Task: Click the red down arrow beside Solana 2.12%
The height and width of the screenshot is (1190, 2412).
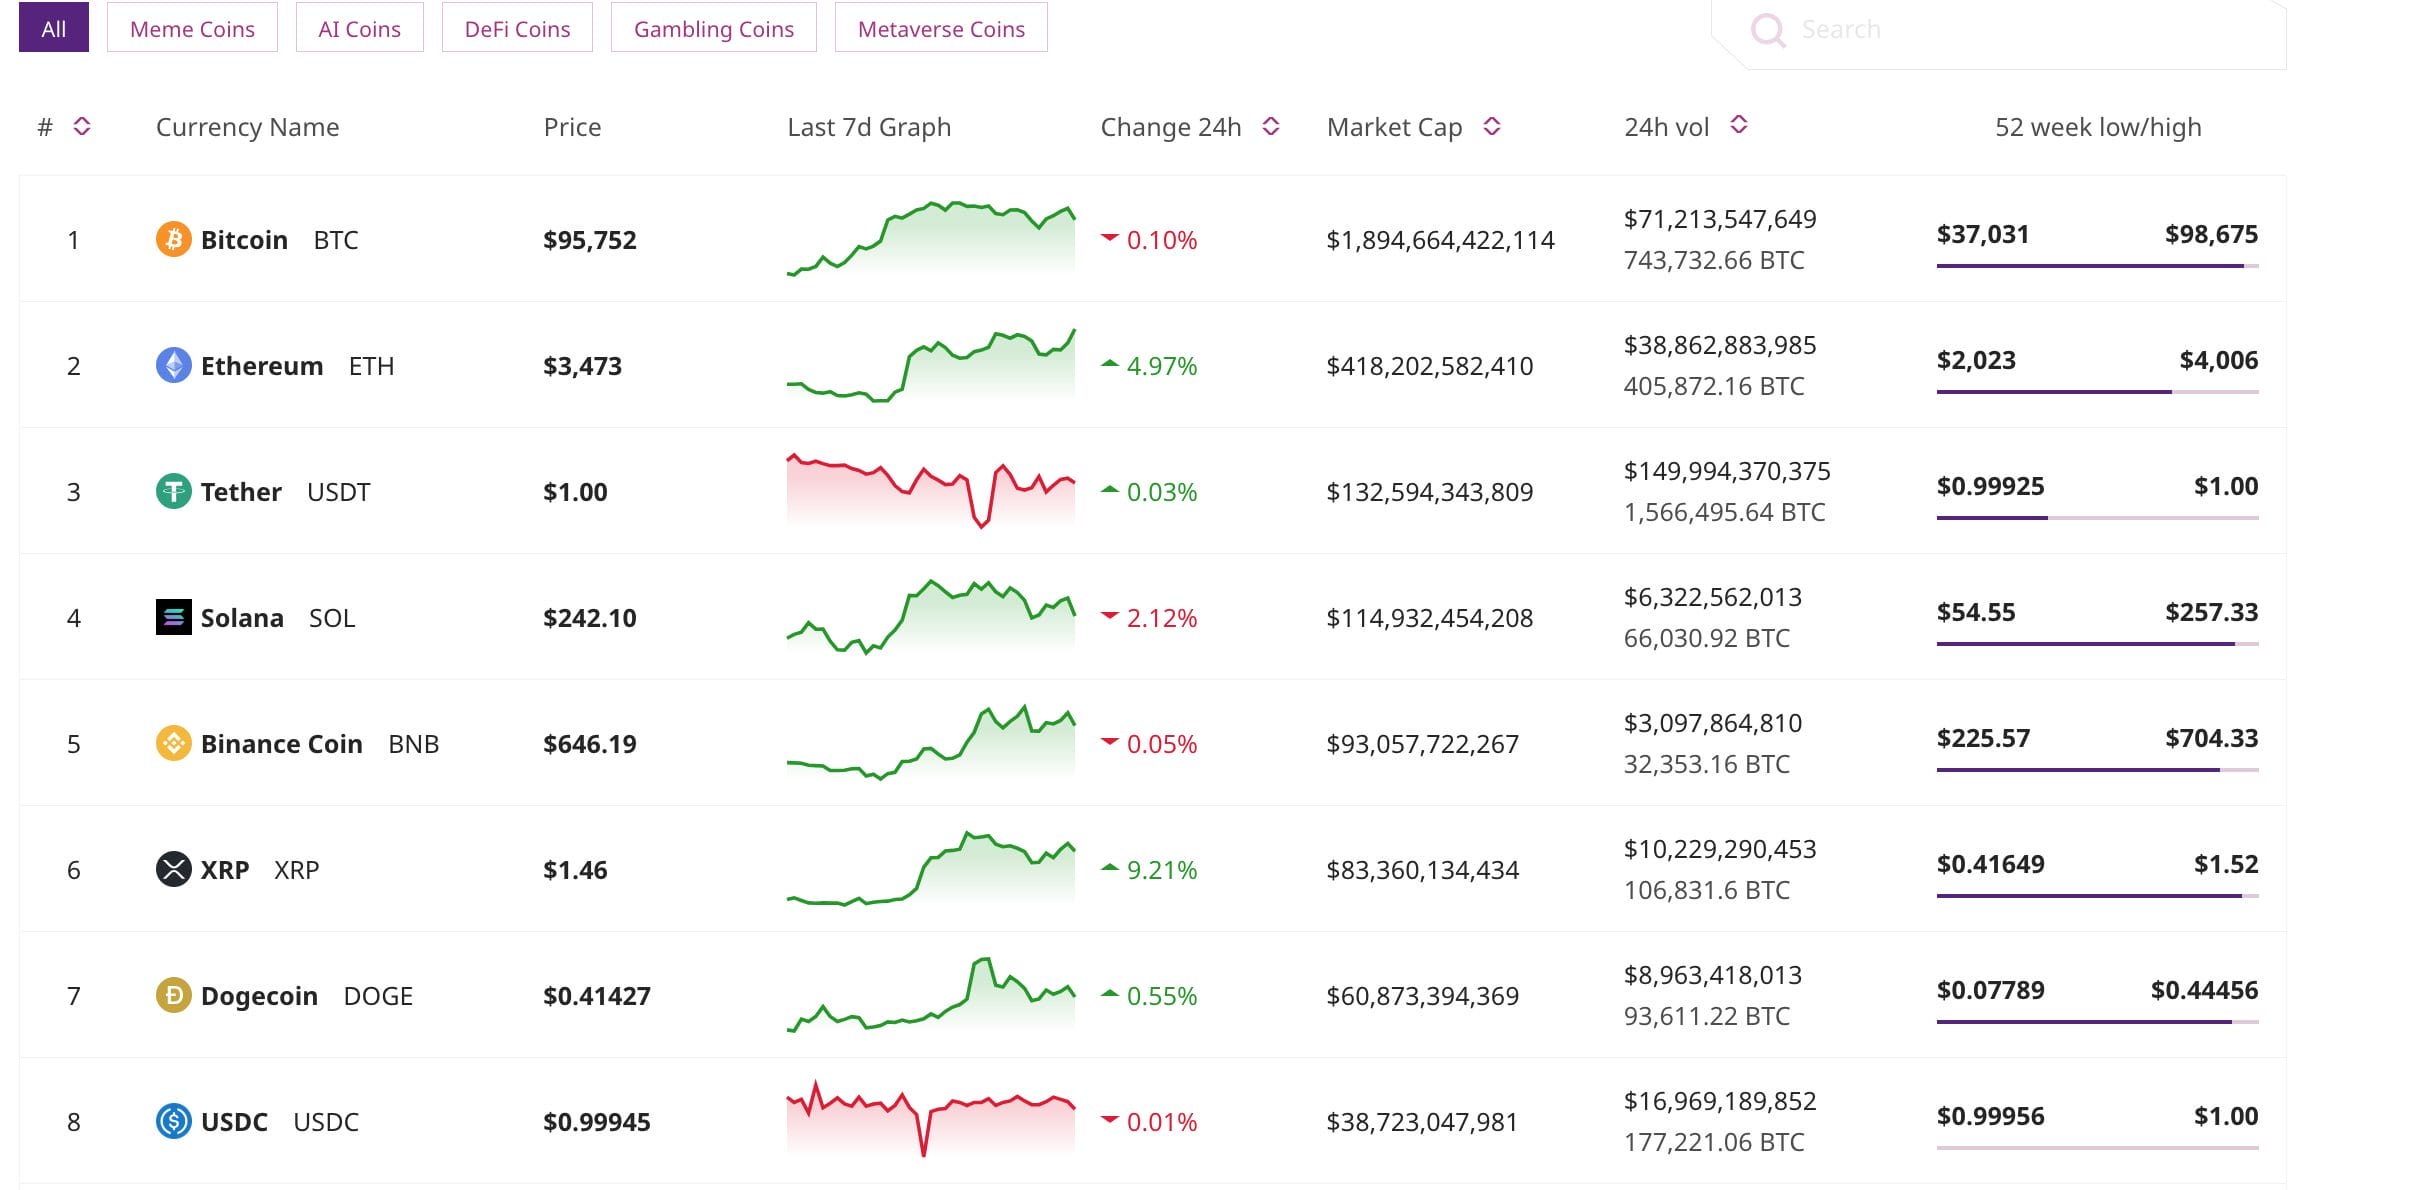Action: pos(1109,616)
